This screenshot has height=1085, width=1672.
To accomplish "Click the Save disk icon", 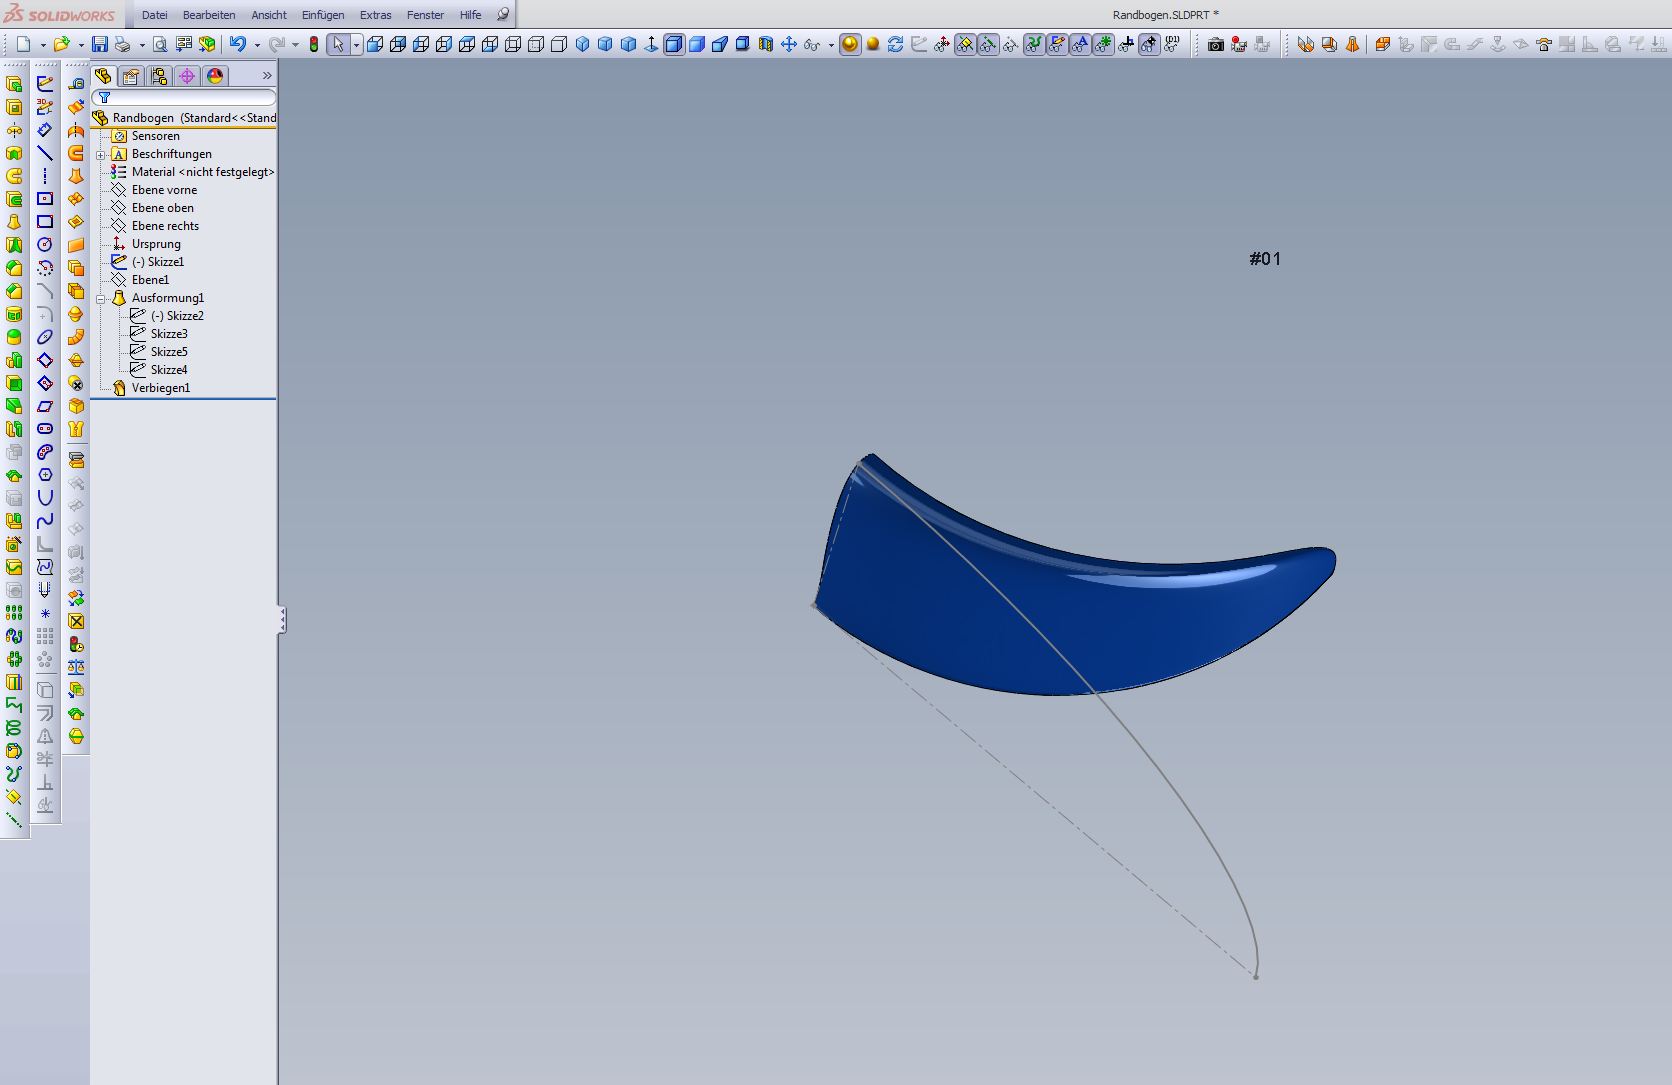I will [99, 44].
